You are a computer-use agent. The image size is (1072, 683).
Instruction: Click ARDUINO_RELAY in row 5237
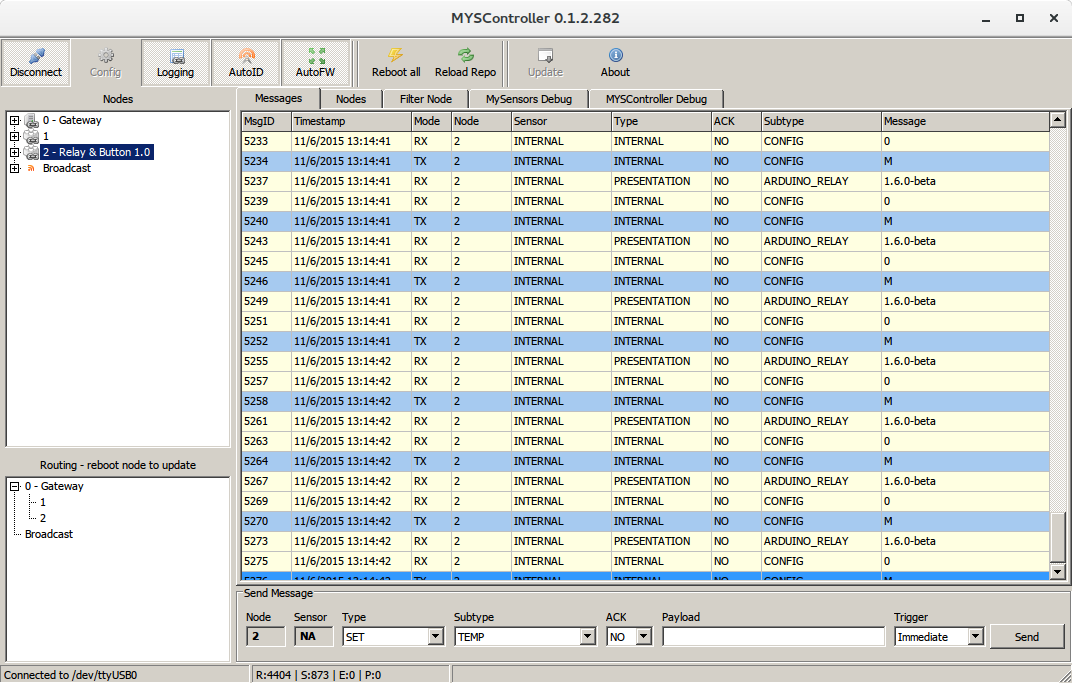click(x=805, y=181)
